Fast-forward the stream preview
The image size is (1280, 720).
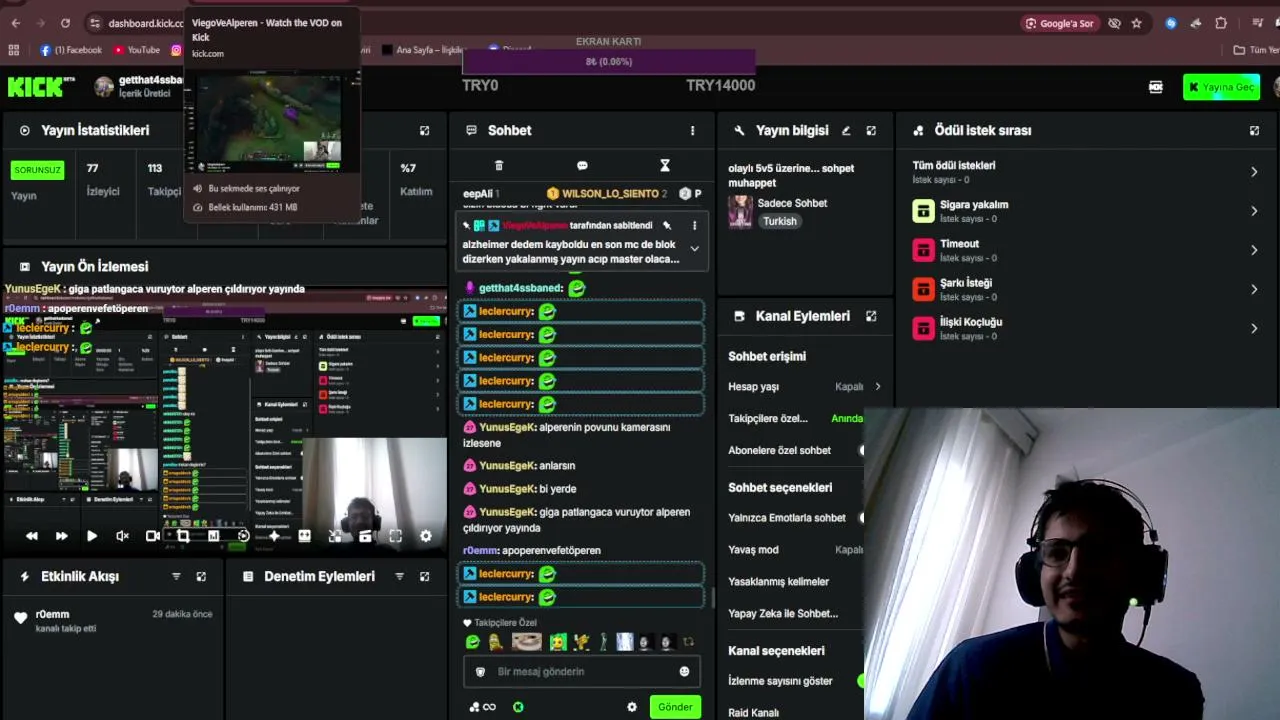62,536
